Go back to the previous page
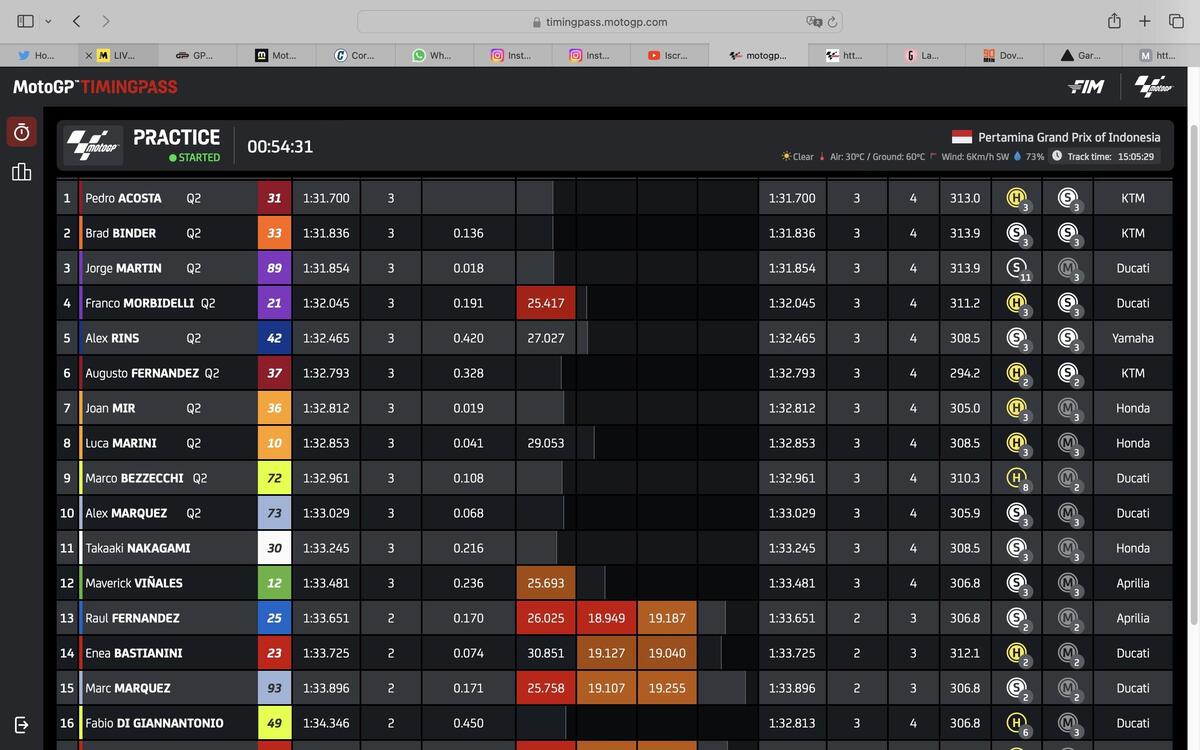This screenshot has width=1200, height=750. click(77, 21)
